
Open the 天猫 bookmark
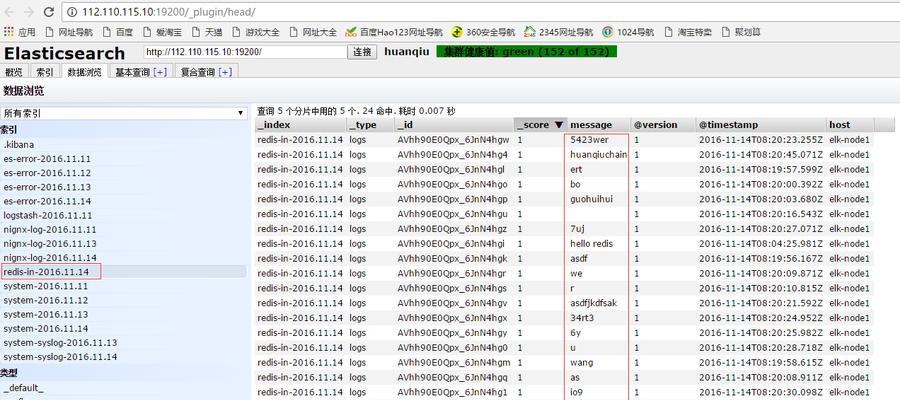207,32
